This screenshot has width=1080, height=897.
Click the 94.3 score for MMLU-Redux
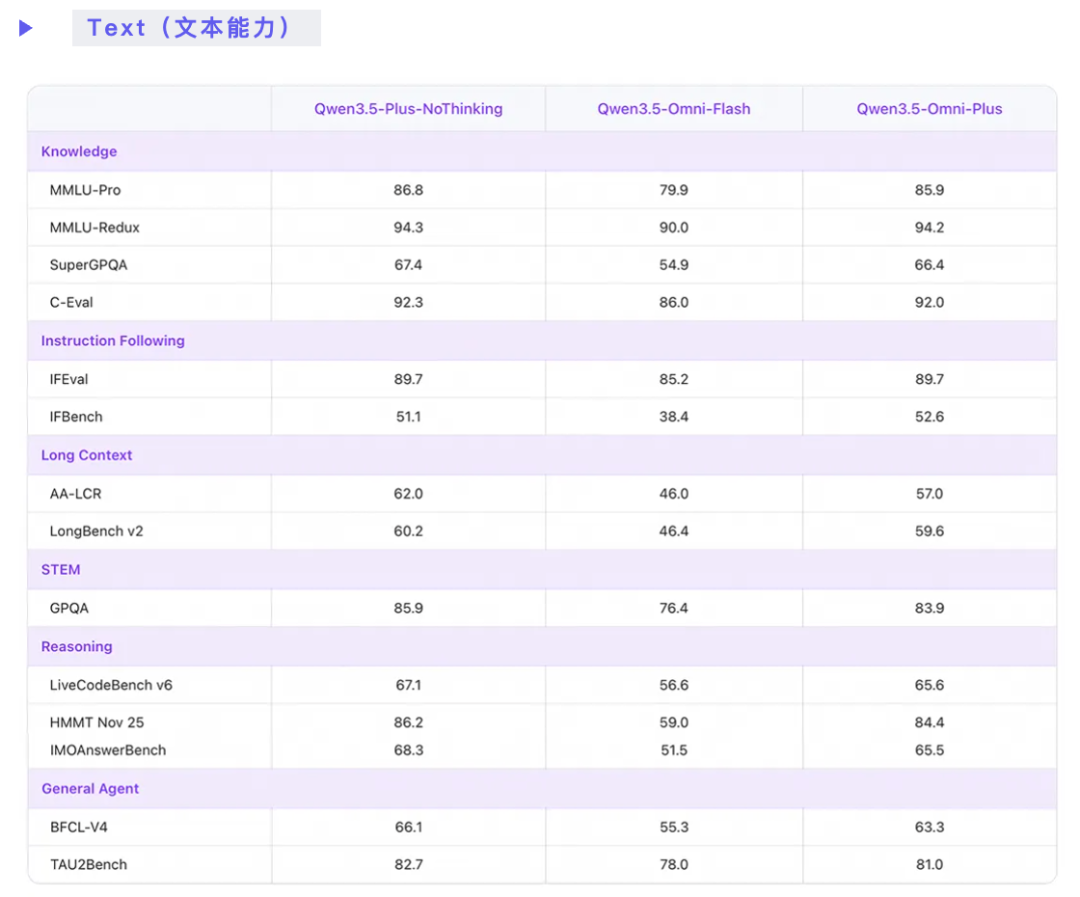click(x=408, y=228)
